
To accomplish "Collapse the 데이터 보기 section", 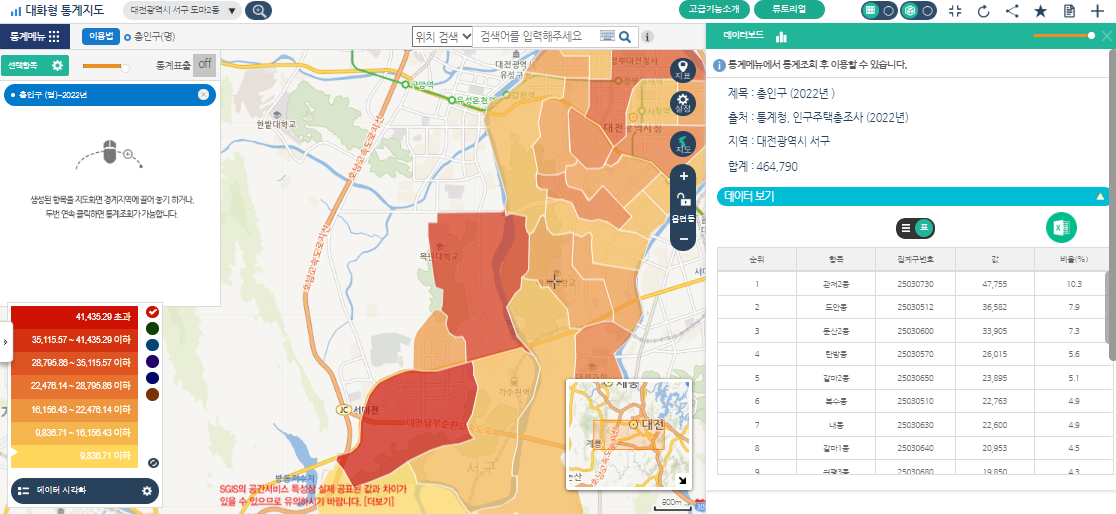I will (x=1100, y=197).
